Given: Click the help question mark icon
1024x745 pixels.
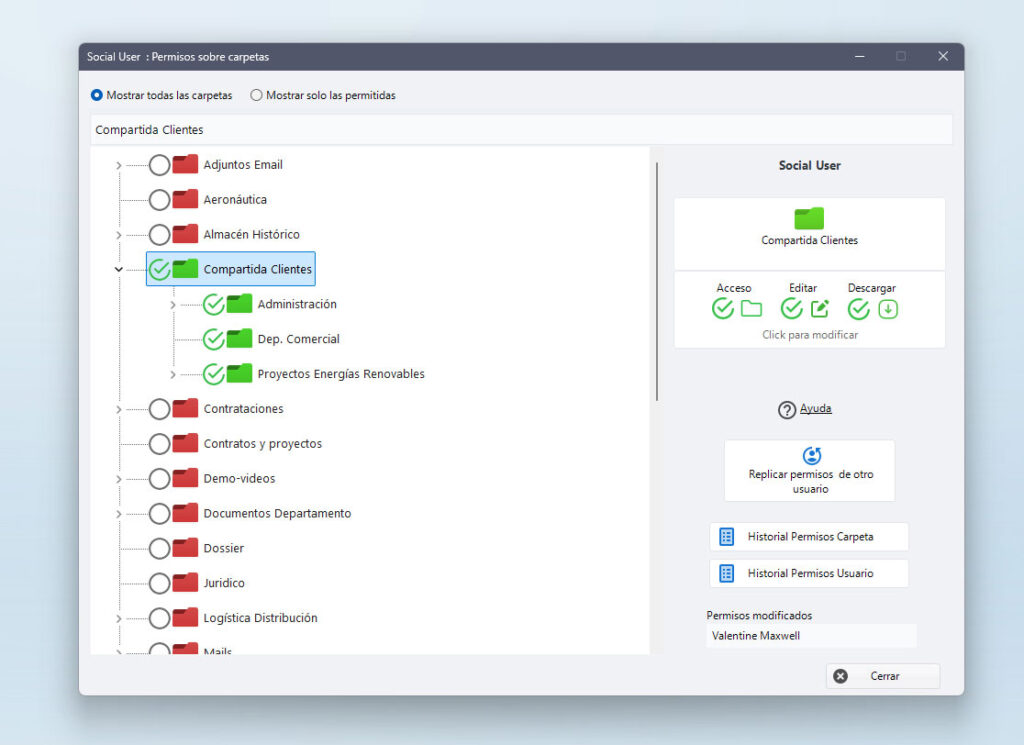Looking at the screenshot, I should pyautogui.click(x=787, y=410).
